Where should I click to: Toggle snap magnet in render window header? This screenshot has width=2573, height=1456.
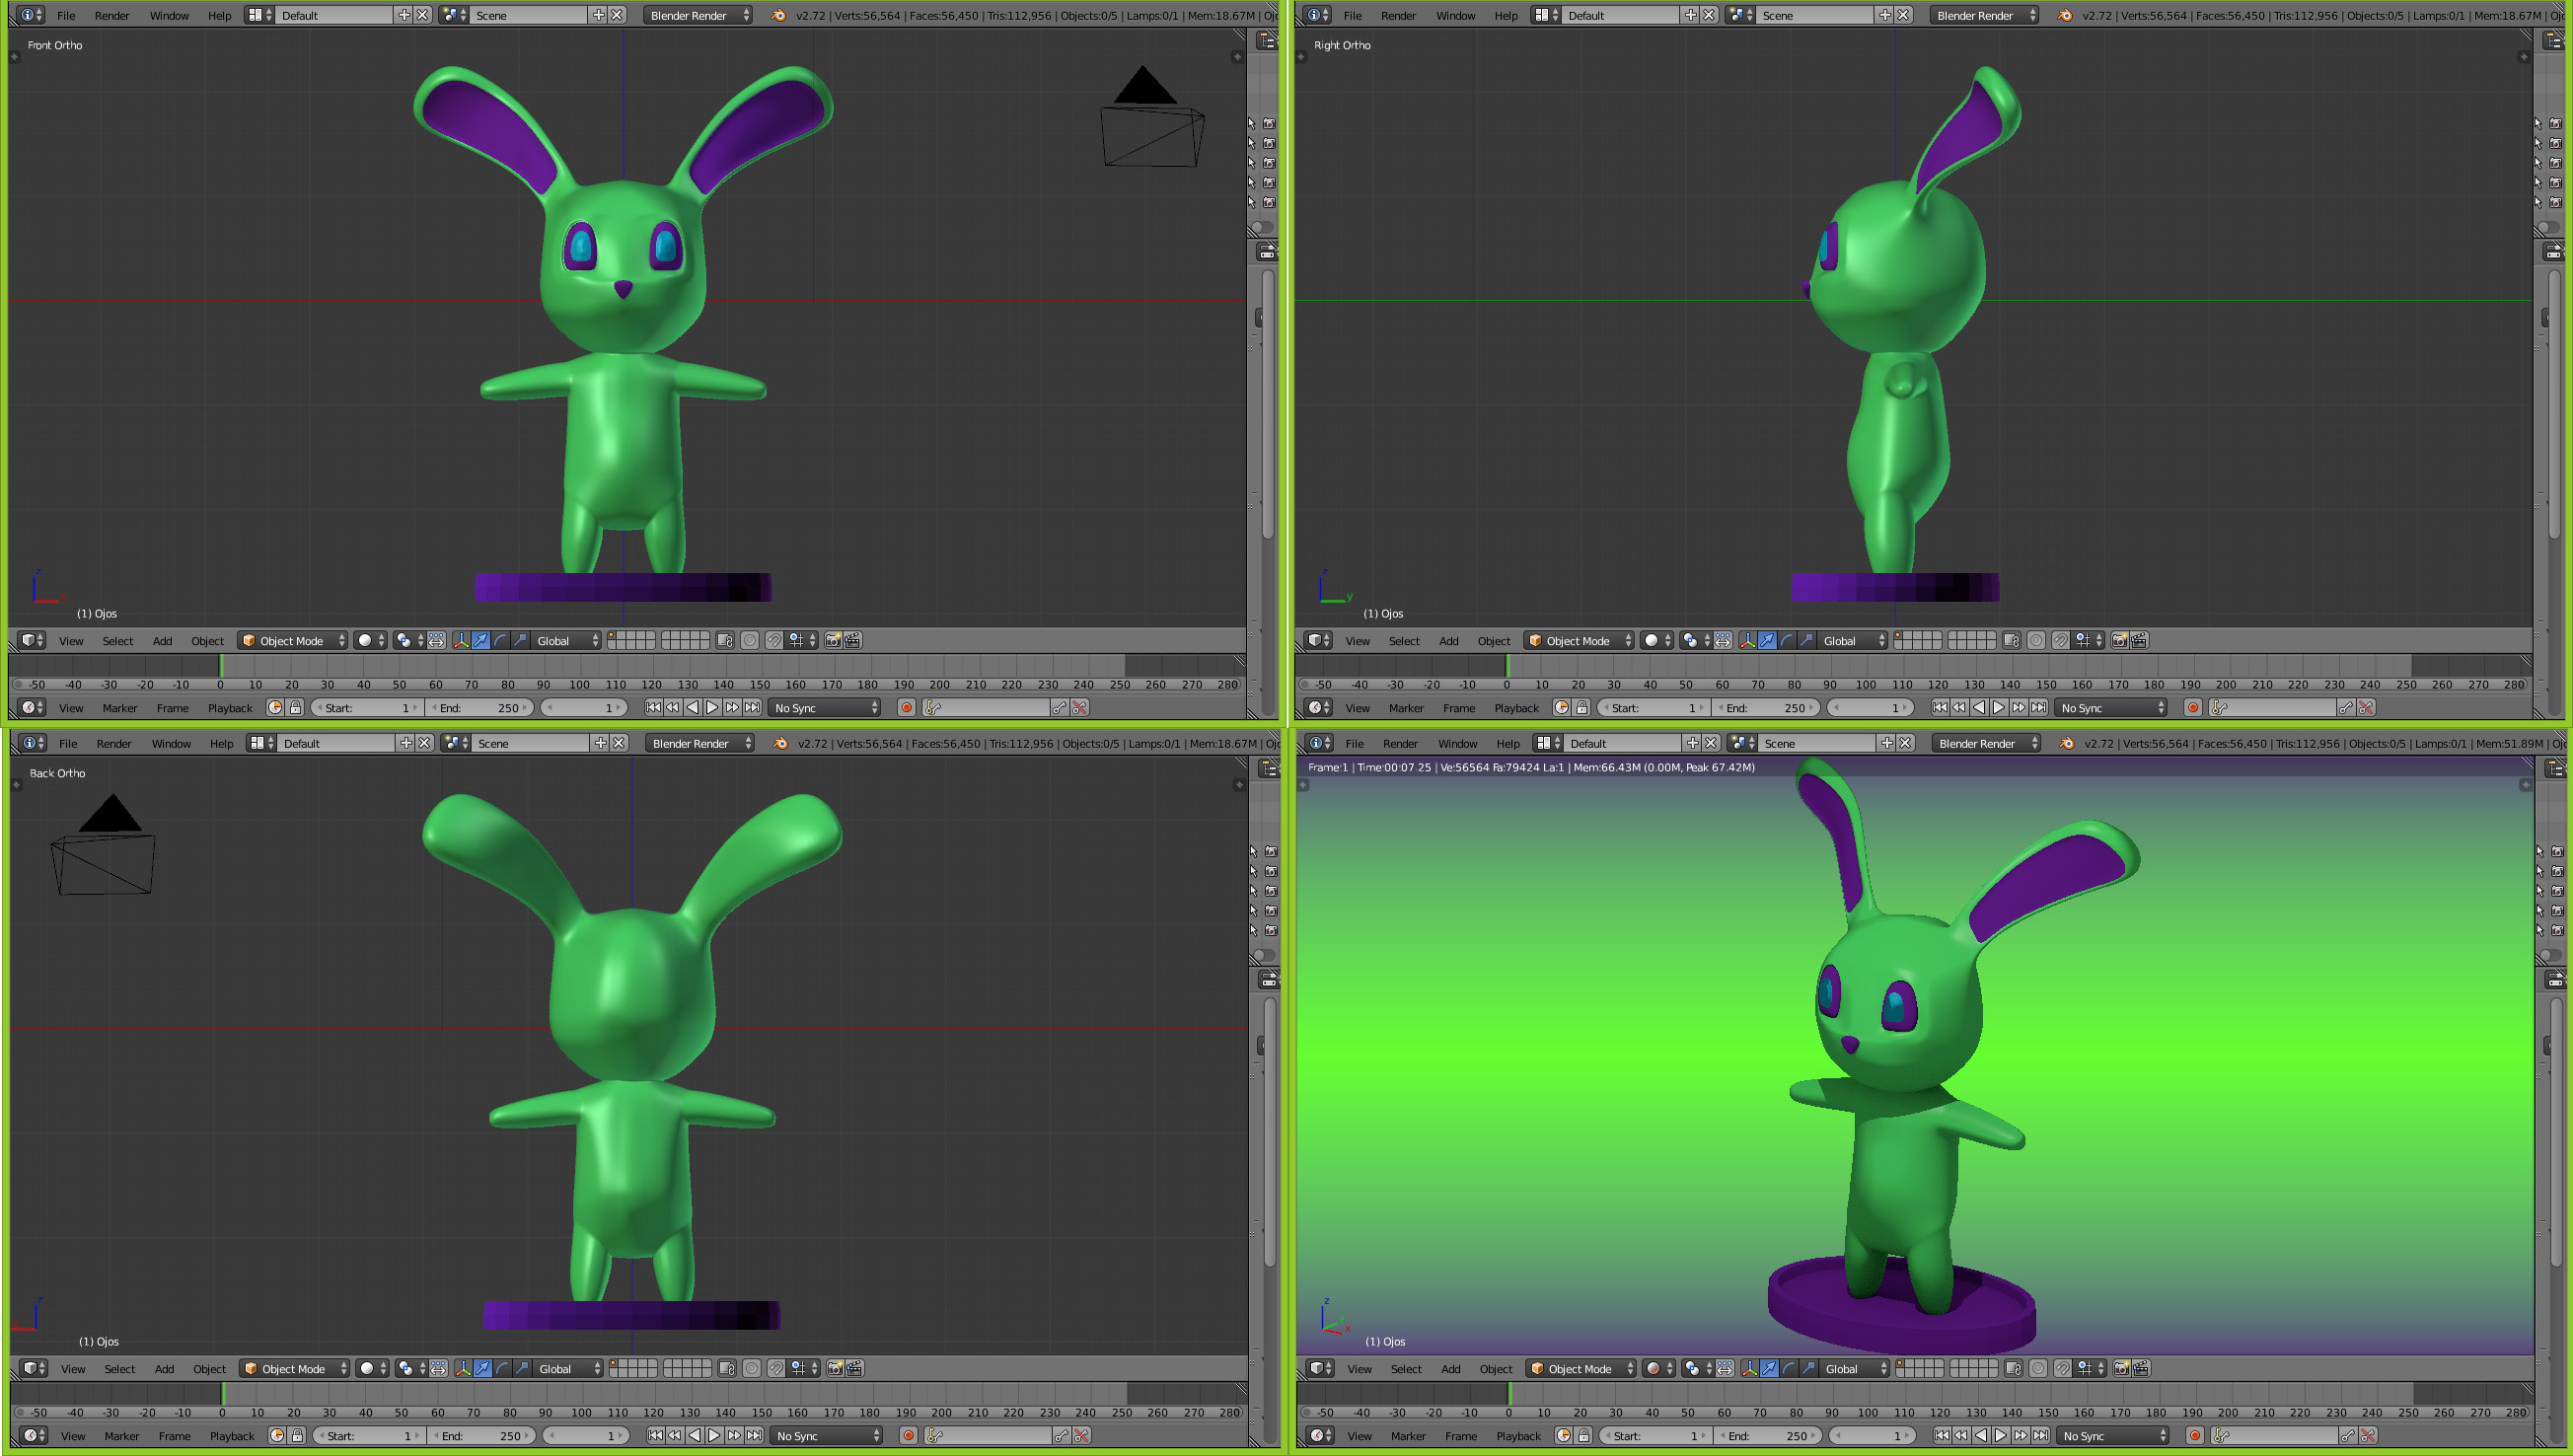coord(2062,1368)
